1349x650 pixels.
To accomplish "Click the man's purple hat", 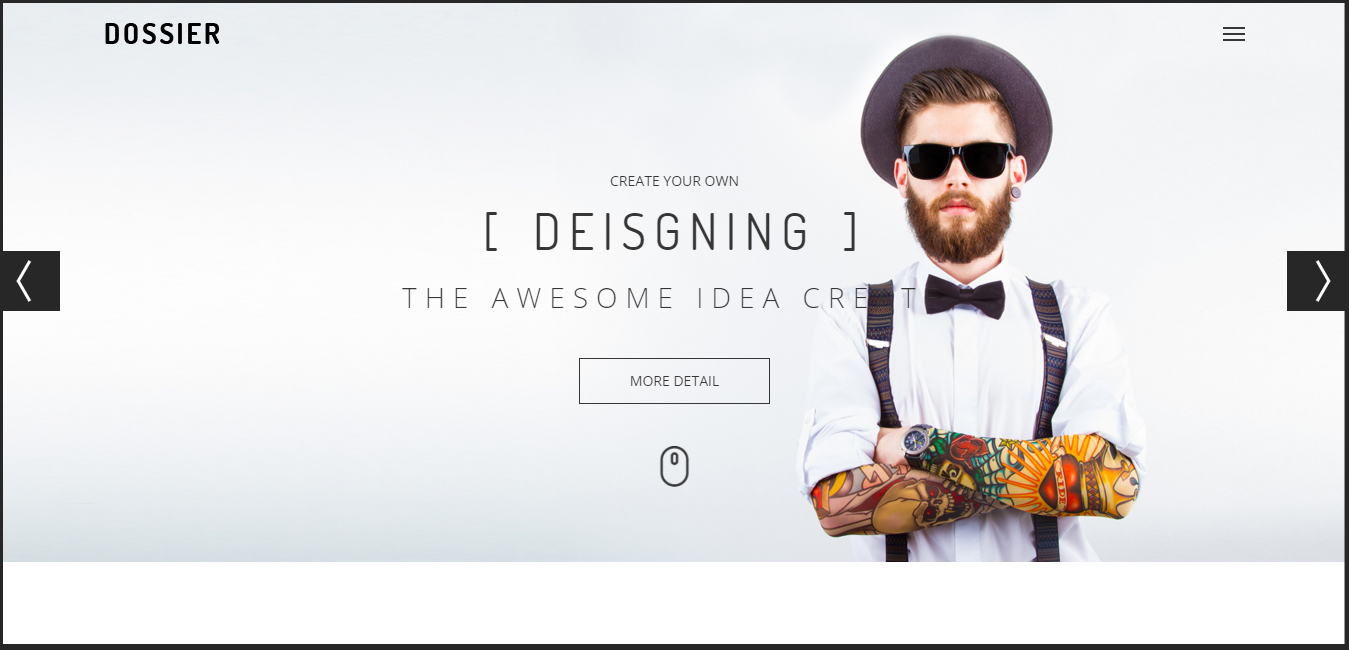I will [956, 100].
